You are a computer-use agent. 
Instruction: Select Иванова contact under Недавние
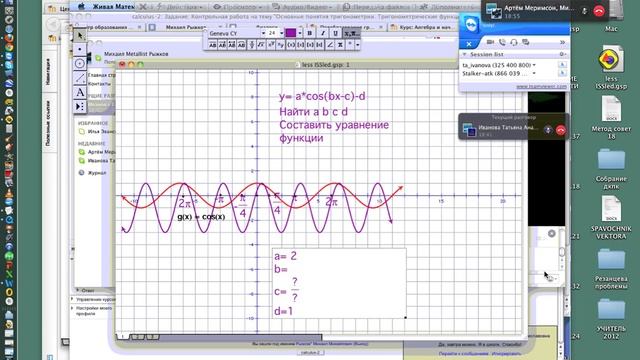pyautogui.click(x=97, y=161)
